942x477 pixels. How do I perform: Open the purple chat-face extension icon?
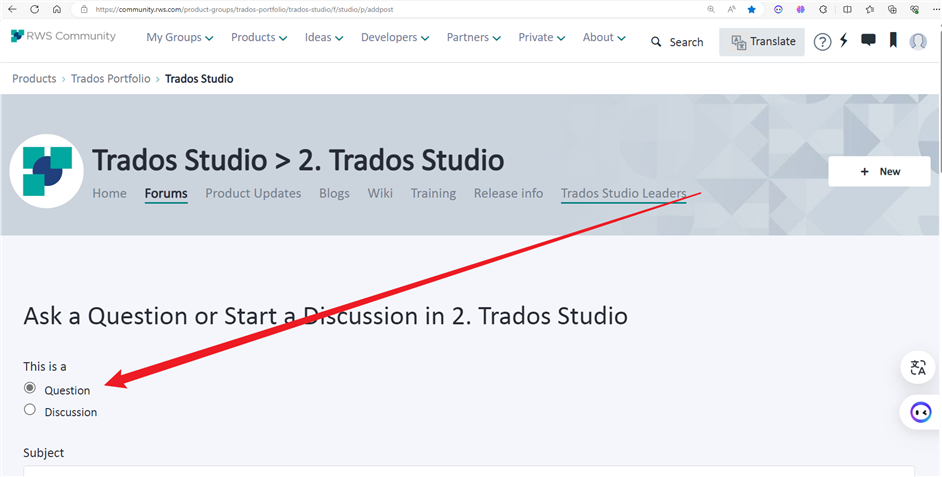778,9
